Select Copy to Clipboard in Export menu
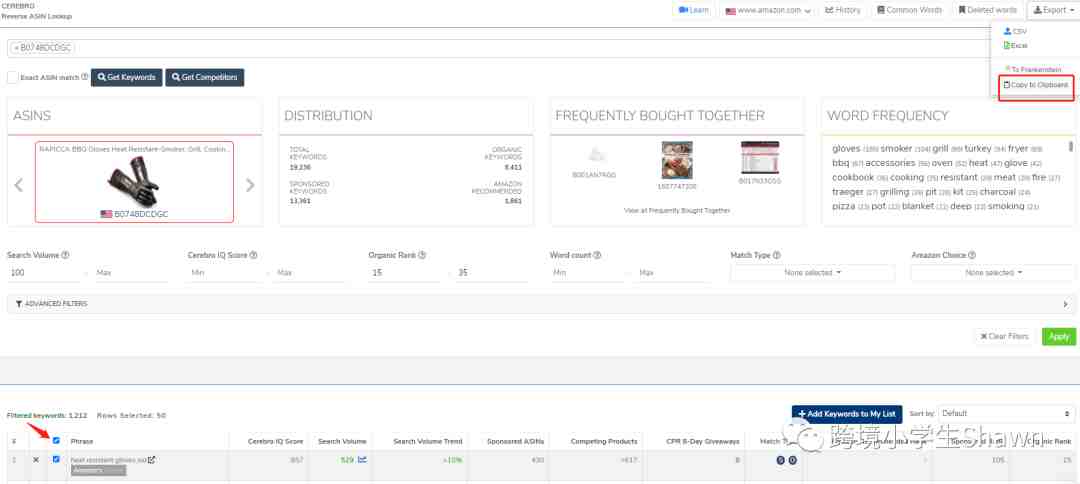This screenshot has height=484, width=1080. click(x=1036, y=85)
